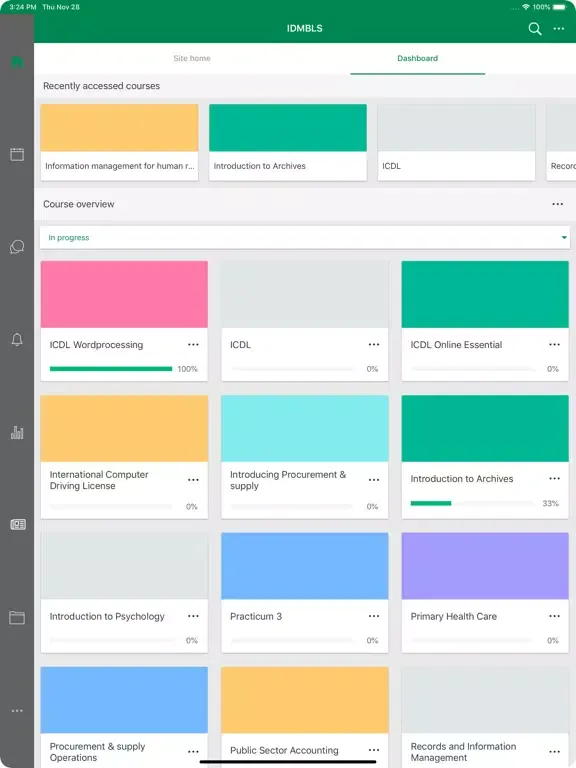Viewport: 576px width, 768px height.
Task: Open options for ICDL Wordprocessing course
Action: [193, 345]
